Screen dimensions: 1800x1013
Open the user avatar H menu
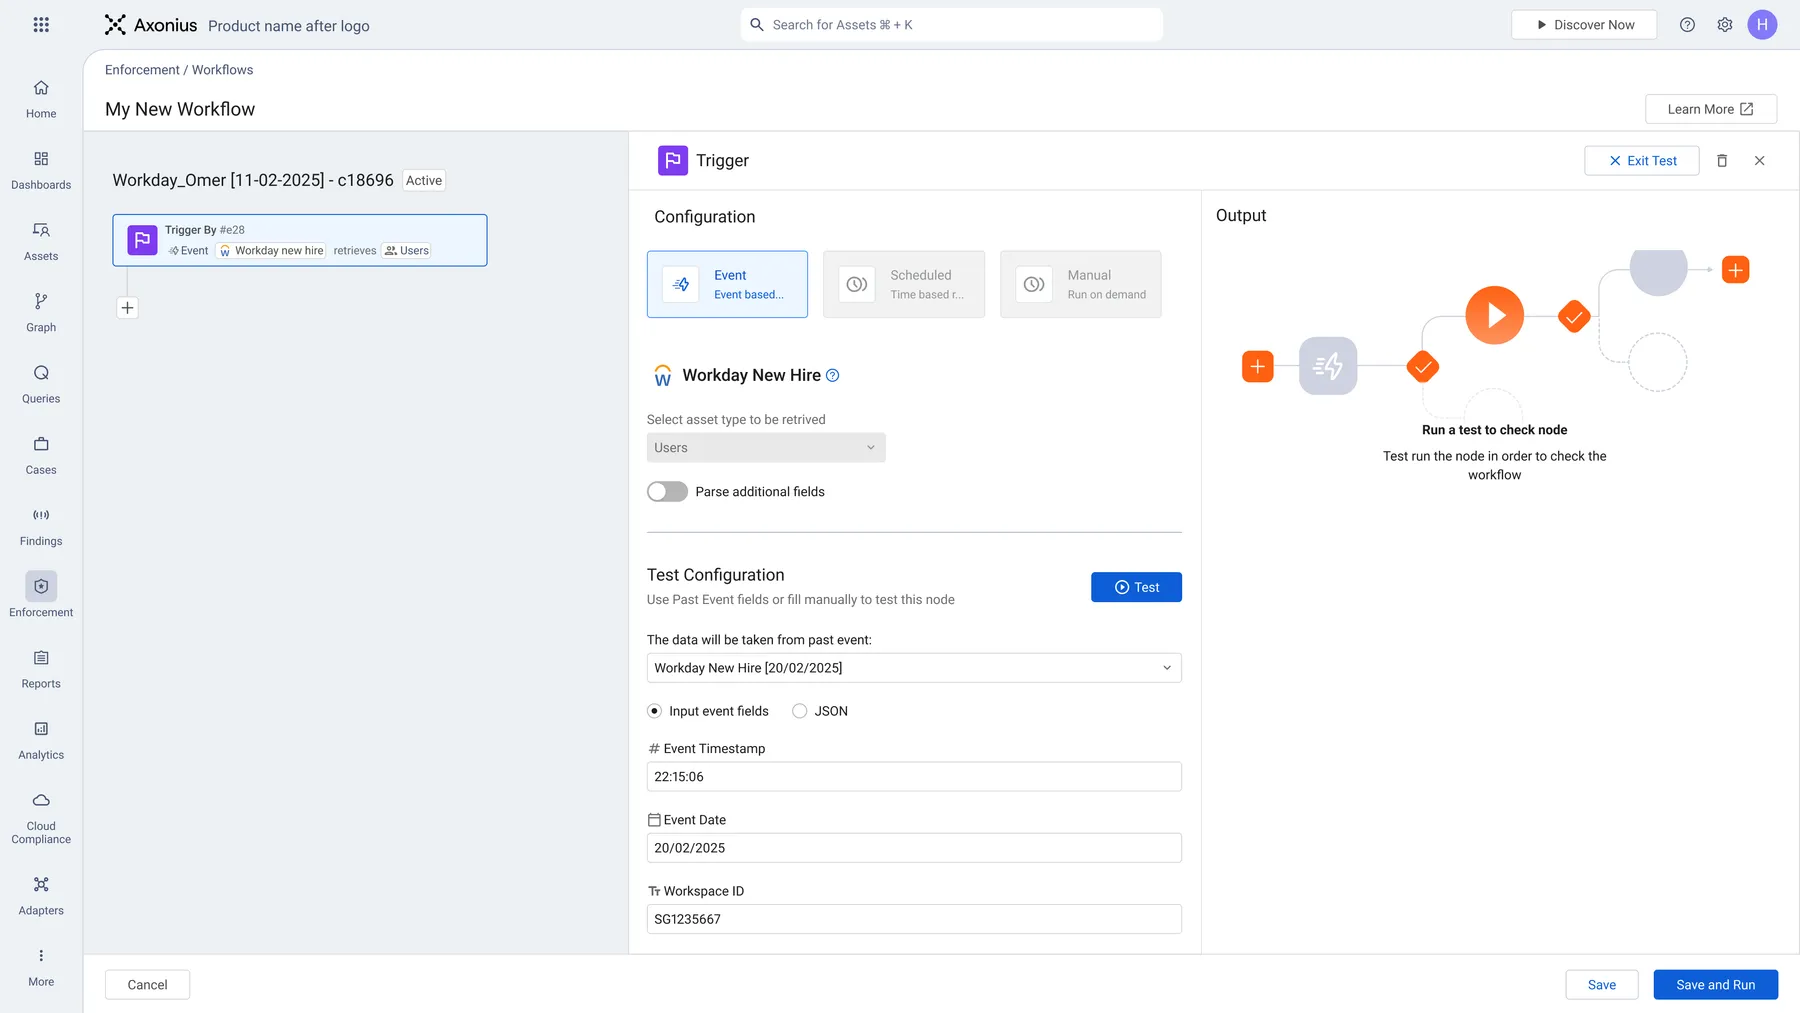[x=1762, y=25]
